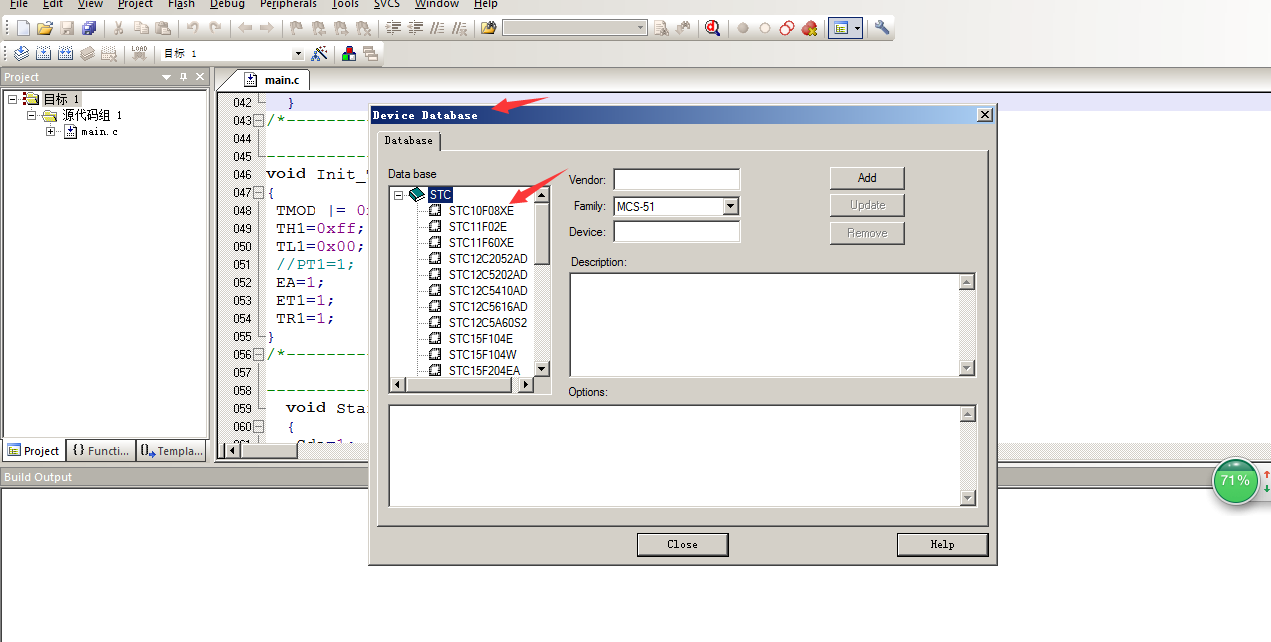The height and width of the screenshot is (642, 1271).
Task: Insert breakpoint red circle icon
Action: [743, 28]
